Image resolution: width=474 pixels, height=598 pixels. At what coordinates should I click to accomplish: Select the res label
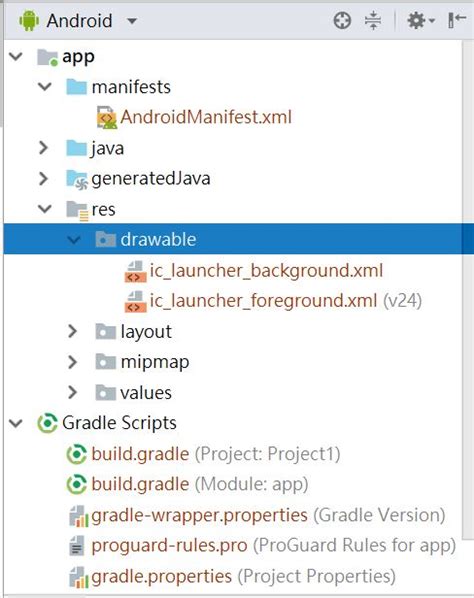point(103,210)
